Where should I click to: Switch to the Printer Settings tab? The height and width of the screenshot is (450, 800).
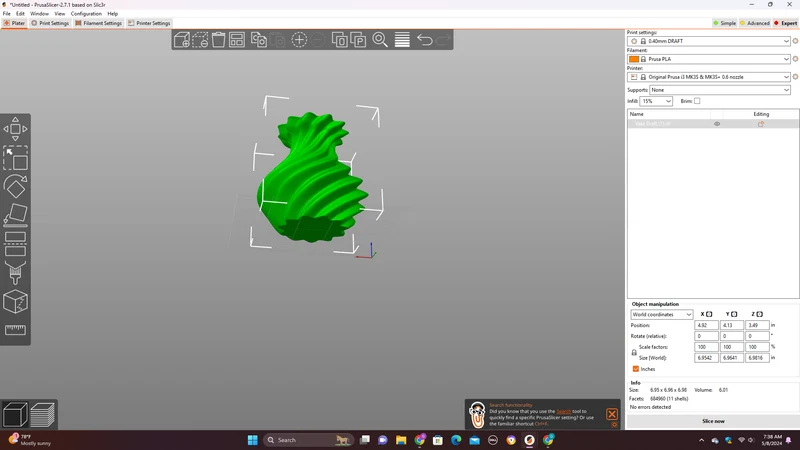(x=149, y=23)
